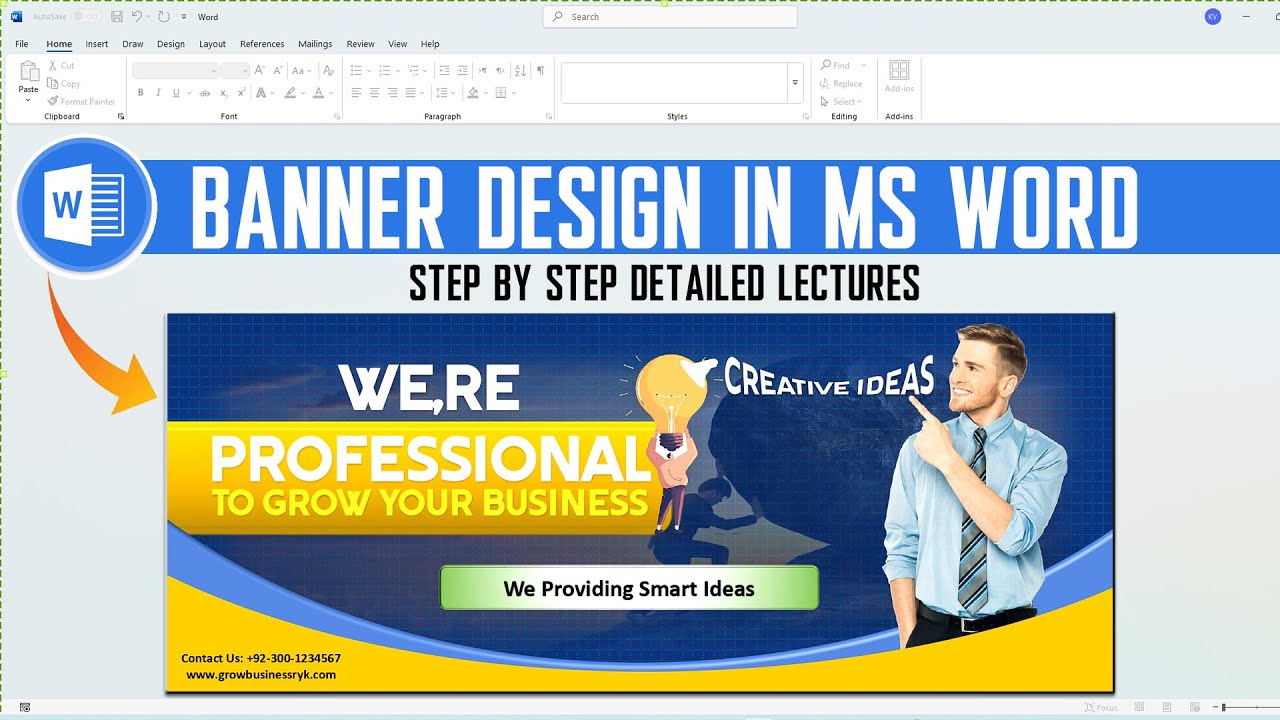This screenshot has width=1280, height=720.
Task: Switch to the Design tab
Action: [x=171, y=44]
